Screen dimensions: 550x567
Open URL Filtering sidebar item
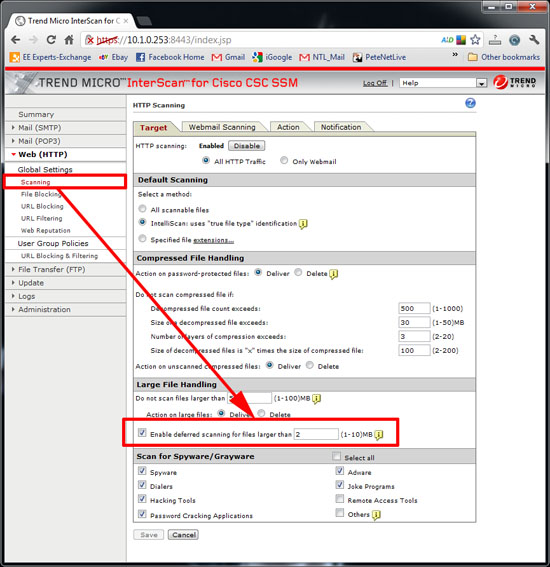point(42,218)
